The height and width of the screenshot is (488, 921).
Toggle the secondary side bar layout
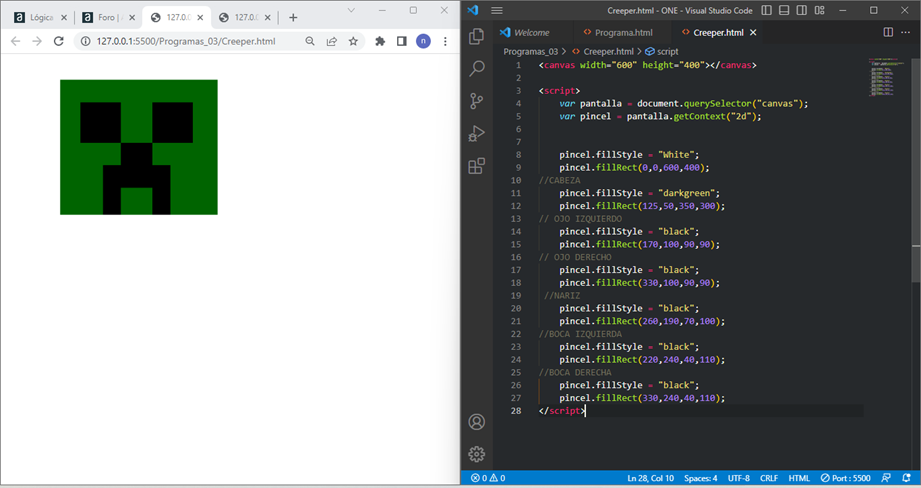pyautogui.click(x=802, y=10)
